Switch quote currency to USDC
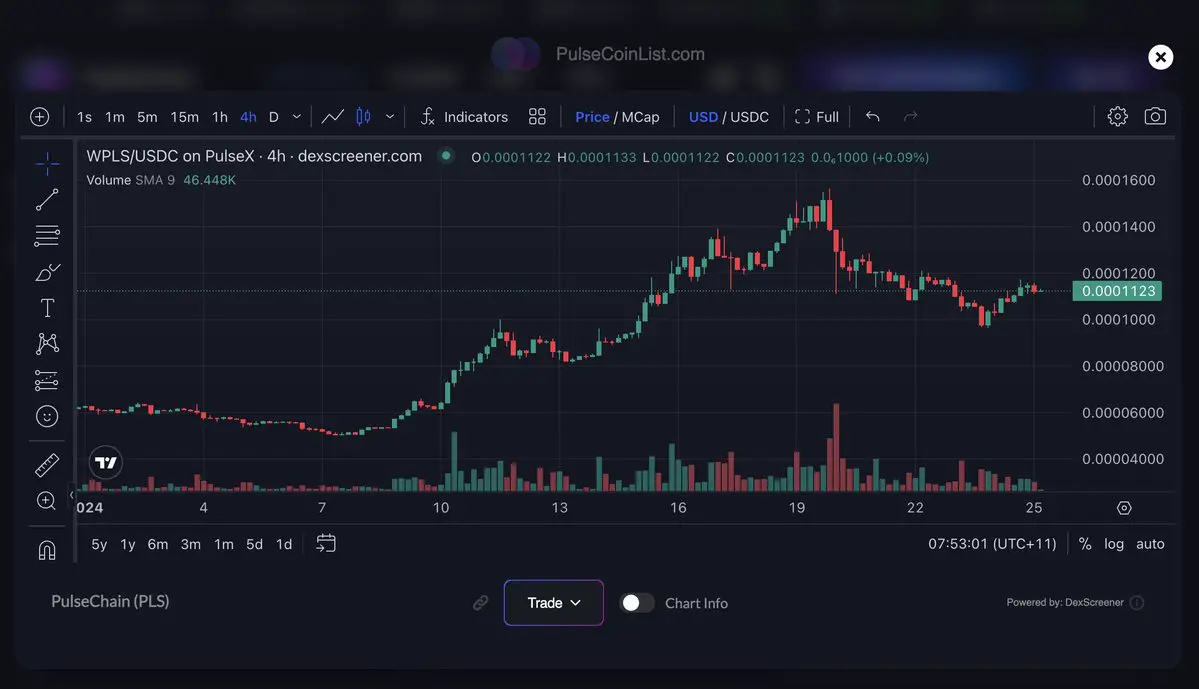The width and height of the screenshot is (1199, 689). [749, 117]
